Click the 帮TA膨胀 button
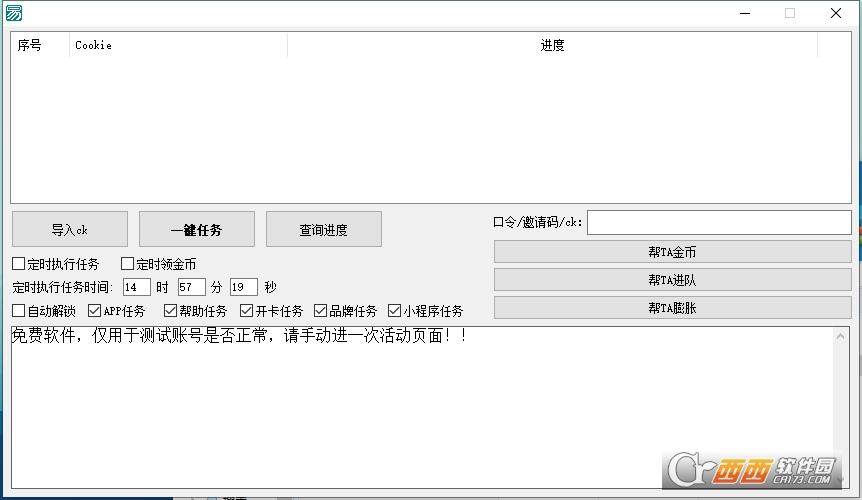 point(672,308)
